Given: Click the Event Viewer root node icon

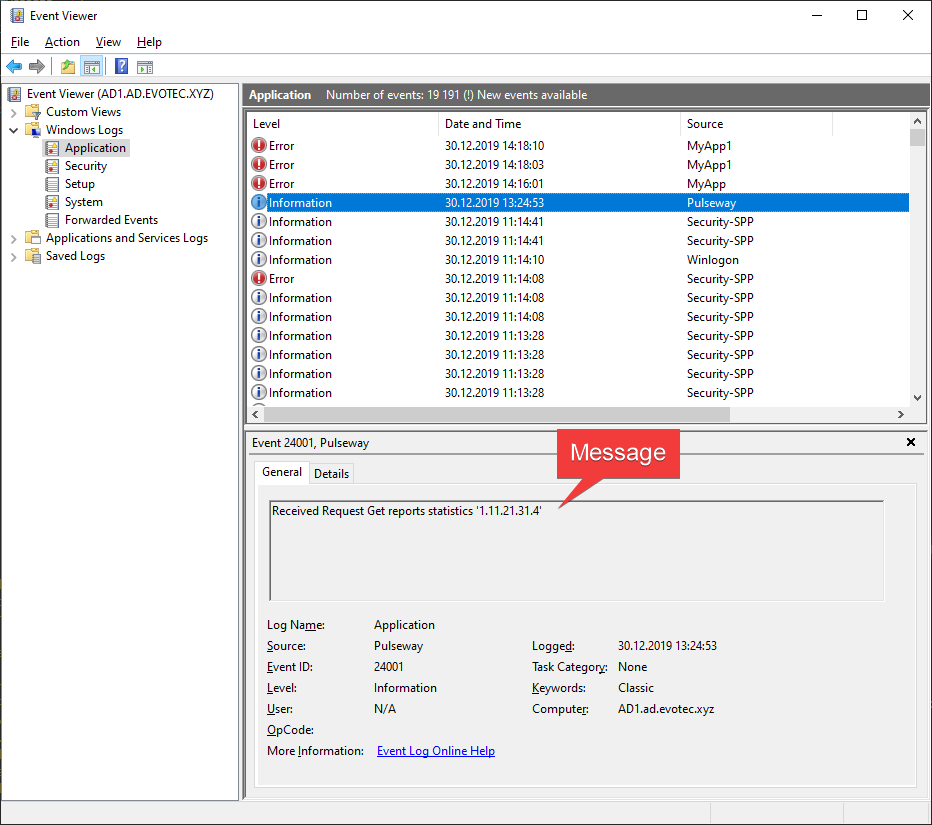Looking at the screenshot, I should tap(15, 94).
